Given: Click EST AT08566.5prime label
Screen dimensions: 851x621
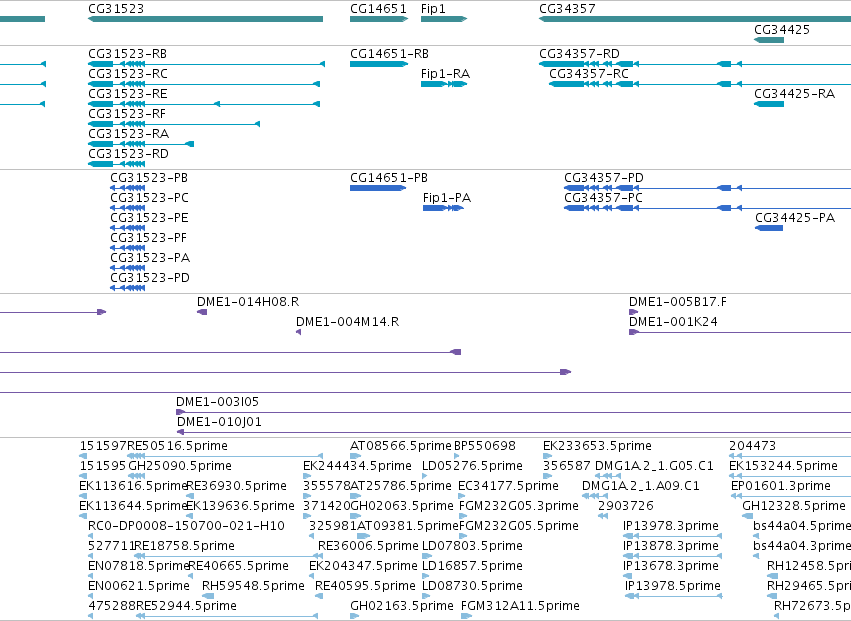Looking at the screenshot, I should [x=401, y=446].
